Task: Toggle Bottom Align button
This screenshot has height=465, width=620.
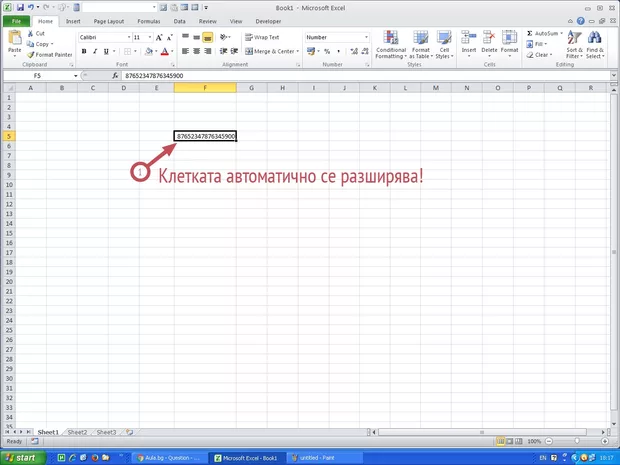Action: click(x=208, y=37)
